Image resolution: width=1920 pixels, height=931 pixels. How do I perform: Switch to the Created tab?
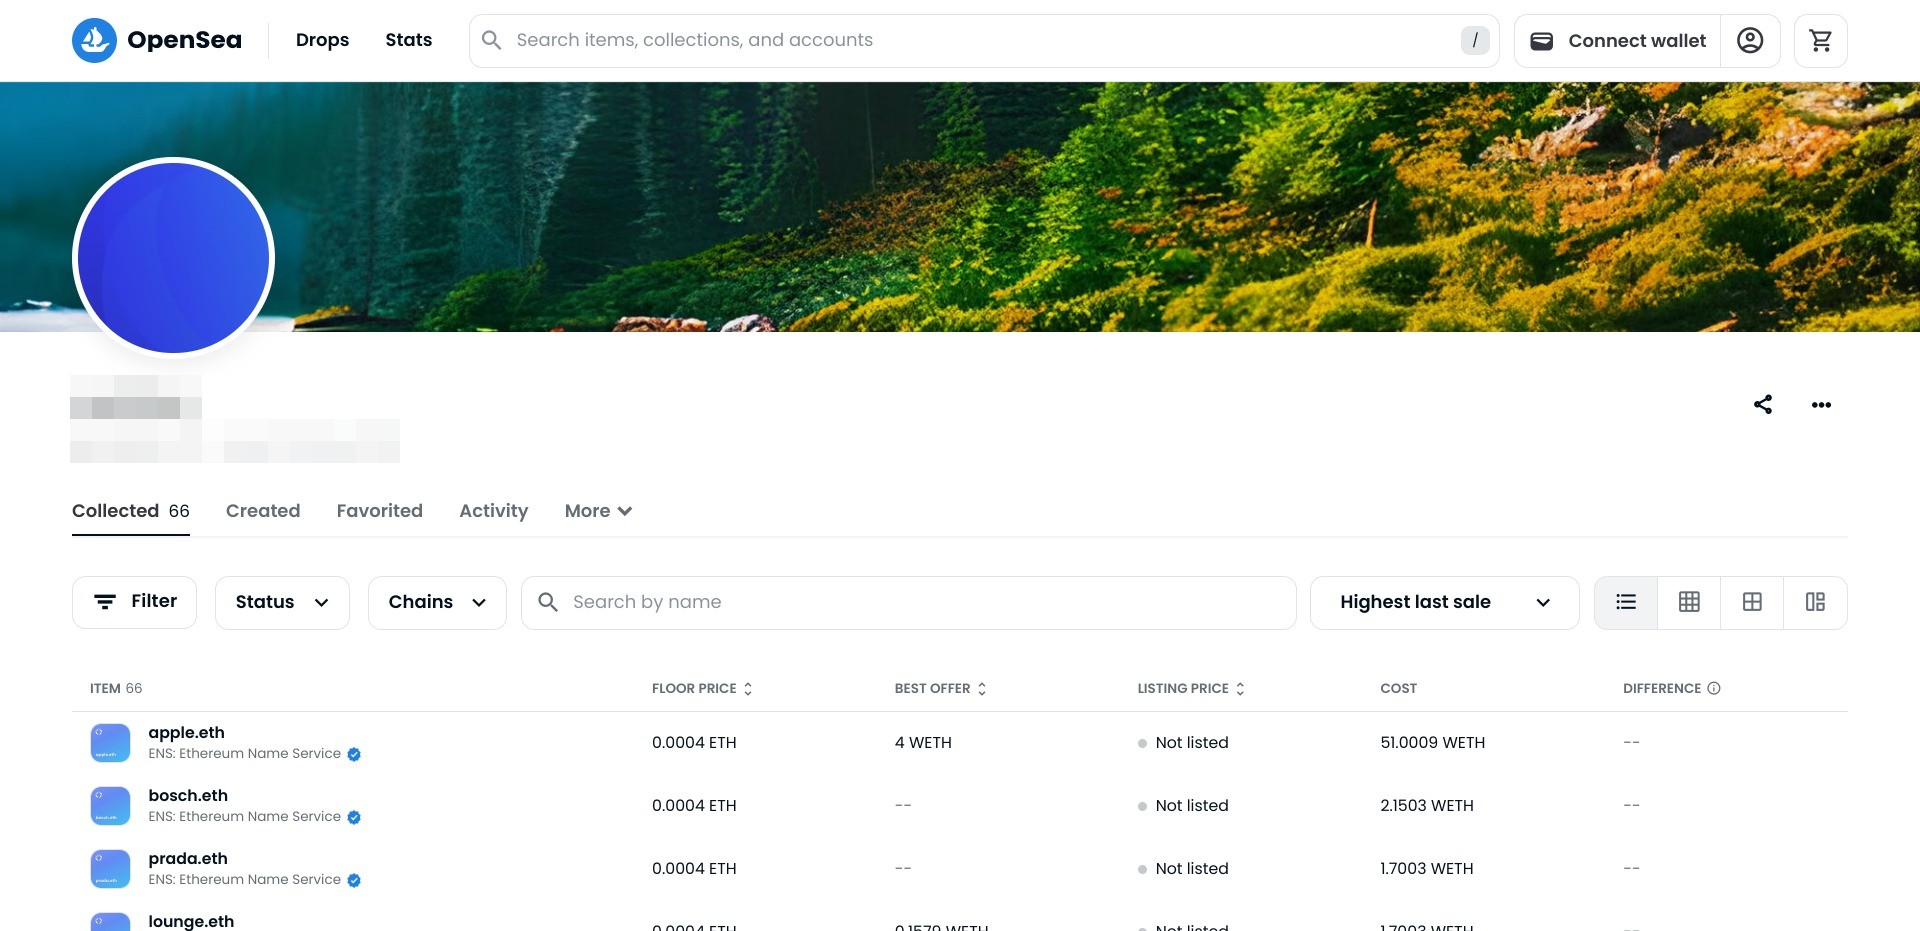click(263, 511)
